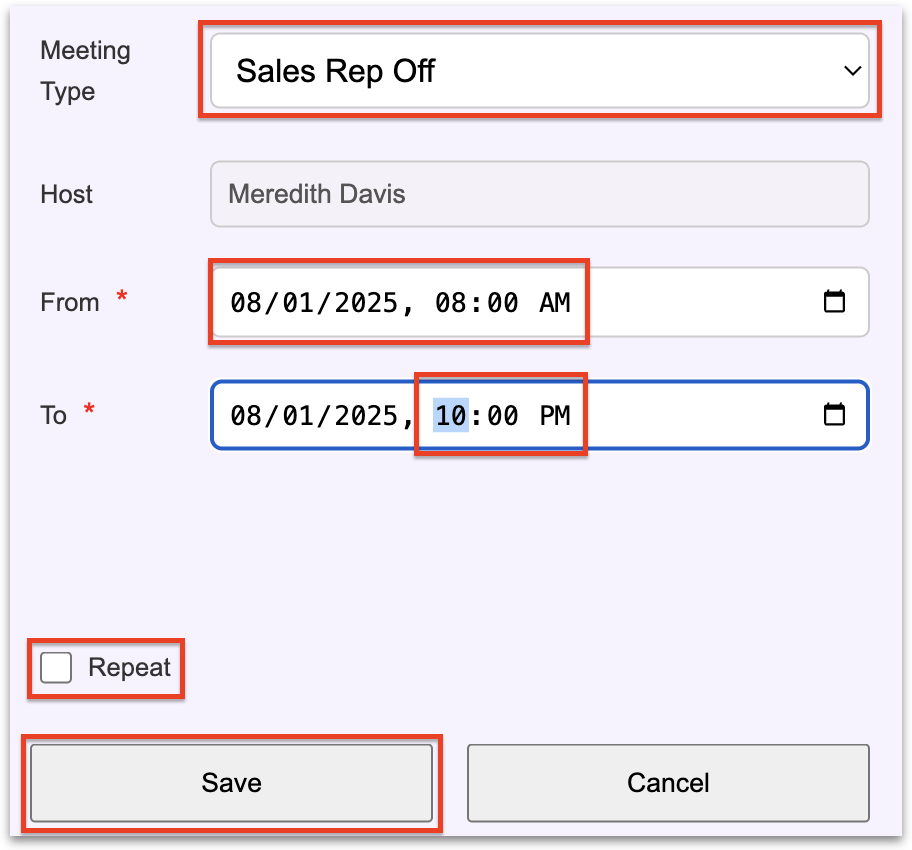Image resolution: width=912 pixels, height=850 pixels.
Task: Select the month segment in To date
Action: [243, 415]
